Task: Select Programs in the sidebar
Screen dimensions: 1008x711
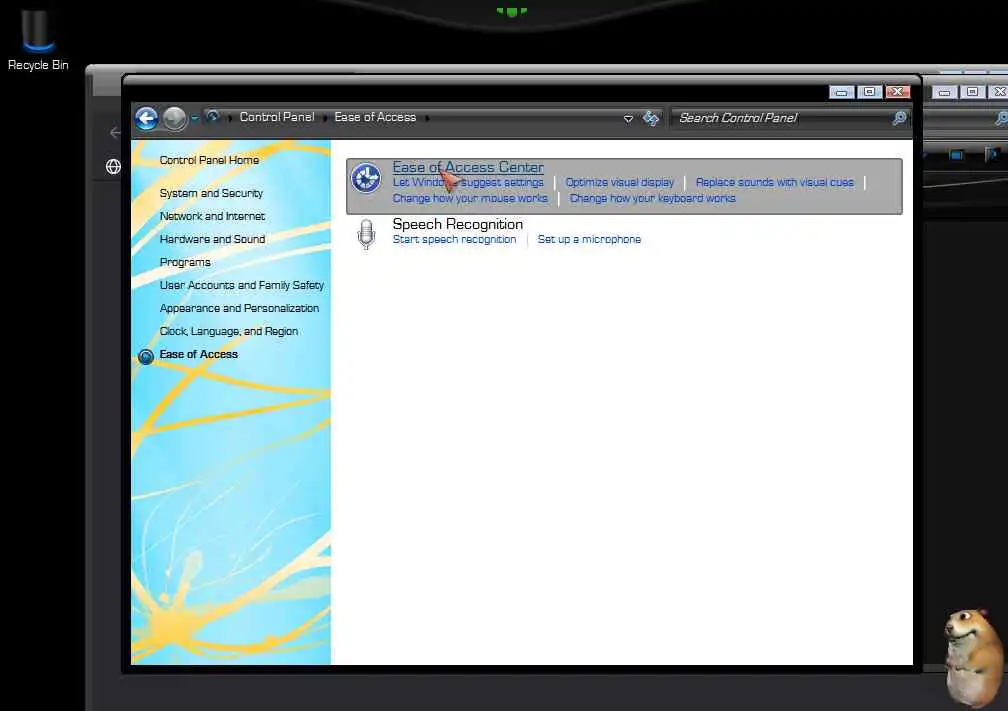Action: click(x=185, y=262)
